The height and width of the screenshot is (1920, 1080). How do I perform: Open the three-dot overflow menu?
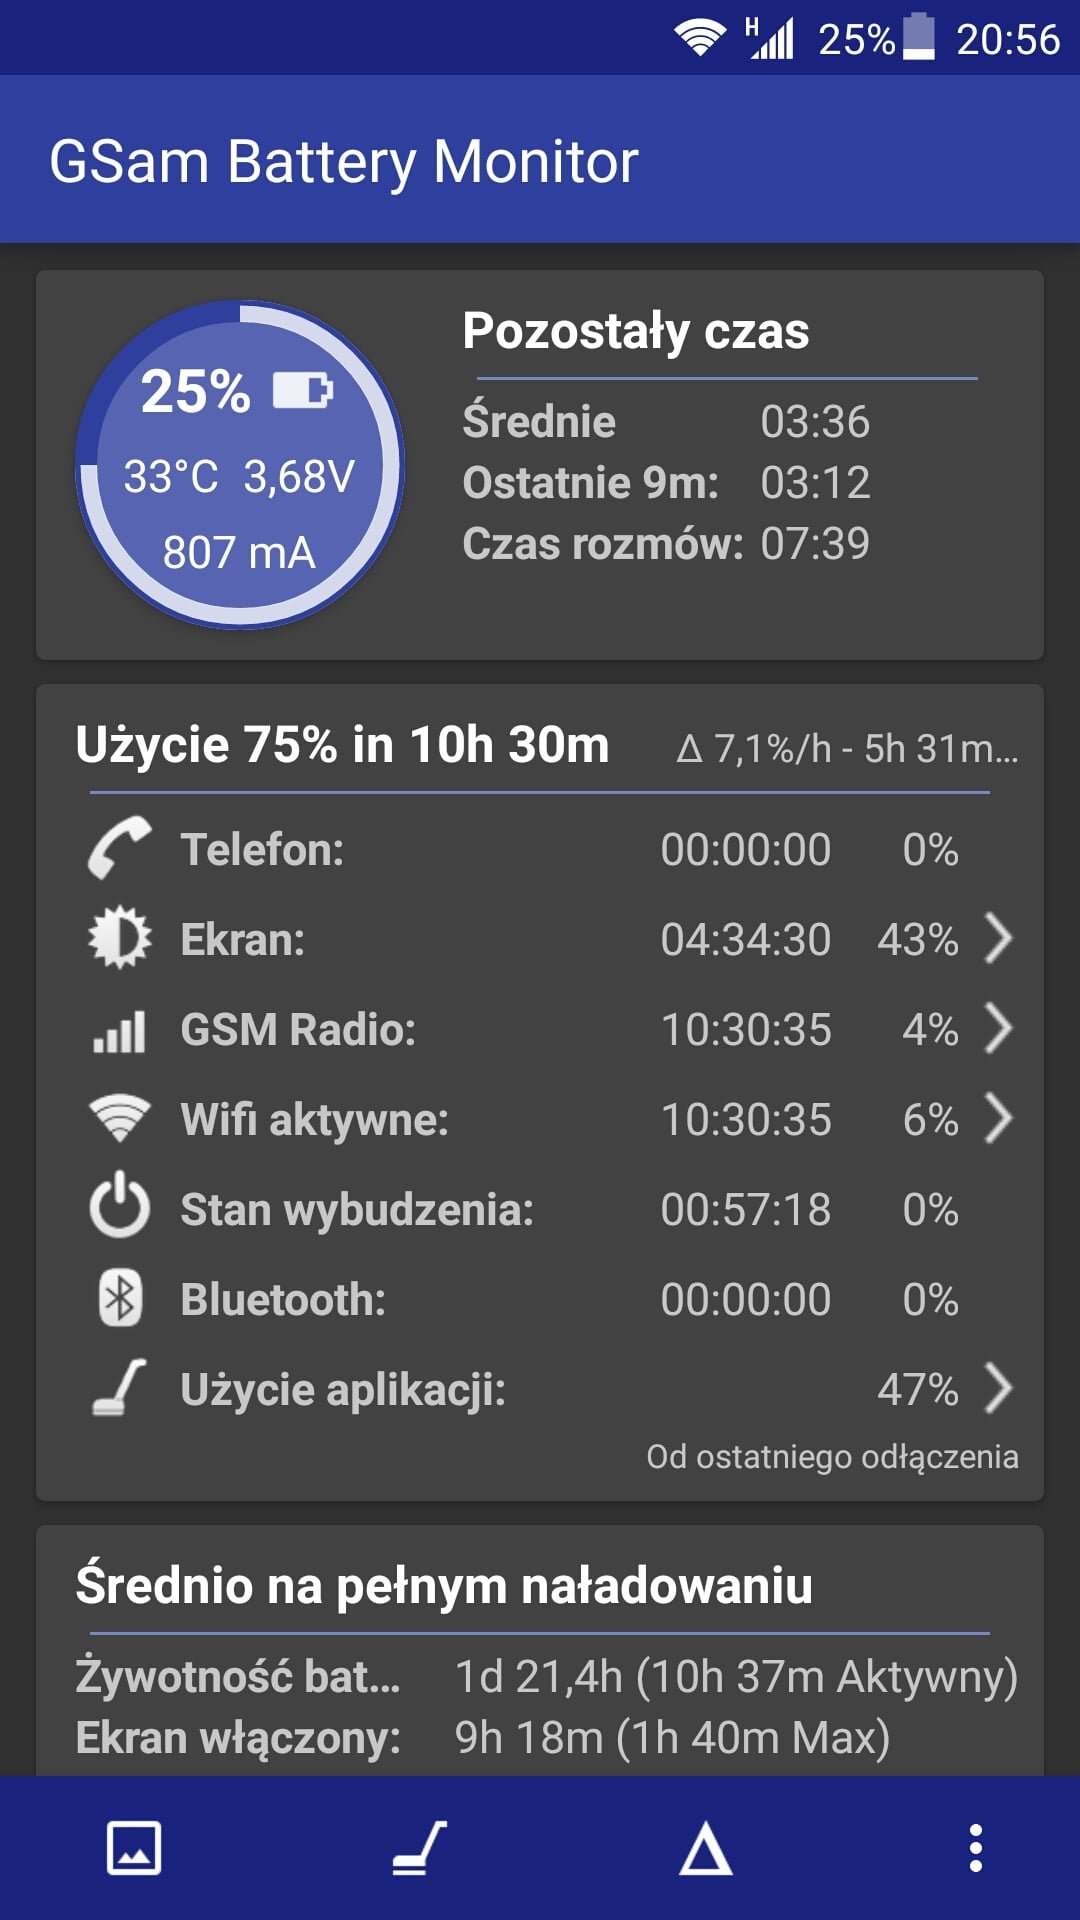click(x=976, y=1848)
